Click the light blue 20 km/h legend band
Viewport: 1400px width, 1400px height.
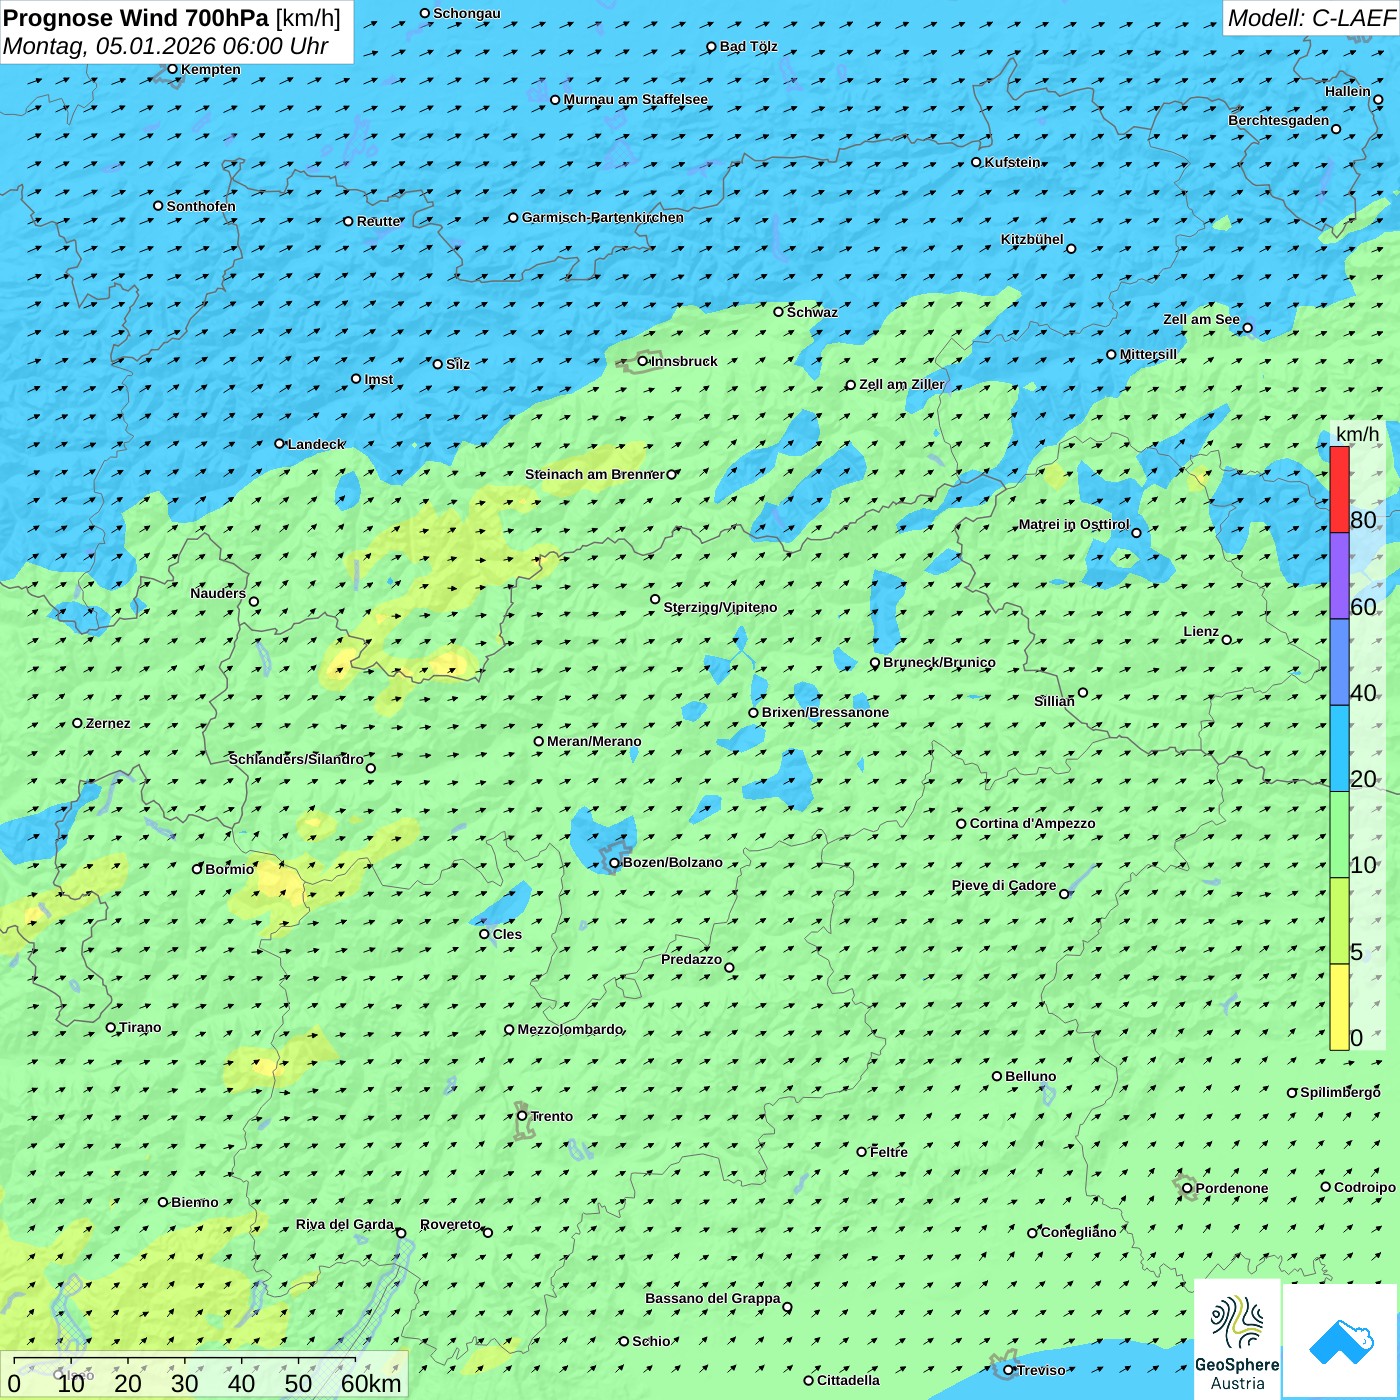(1339, 748)
